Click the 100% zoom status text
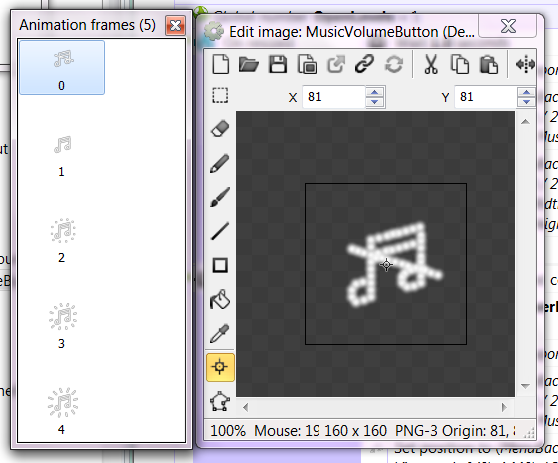 [228, 431]
